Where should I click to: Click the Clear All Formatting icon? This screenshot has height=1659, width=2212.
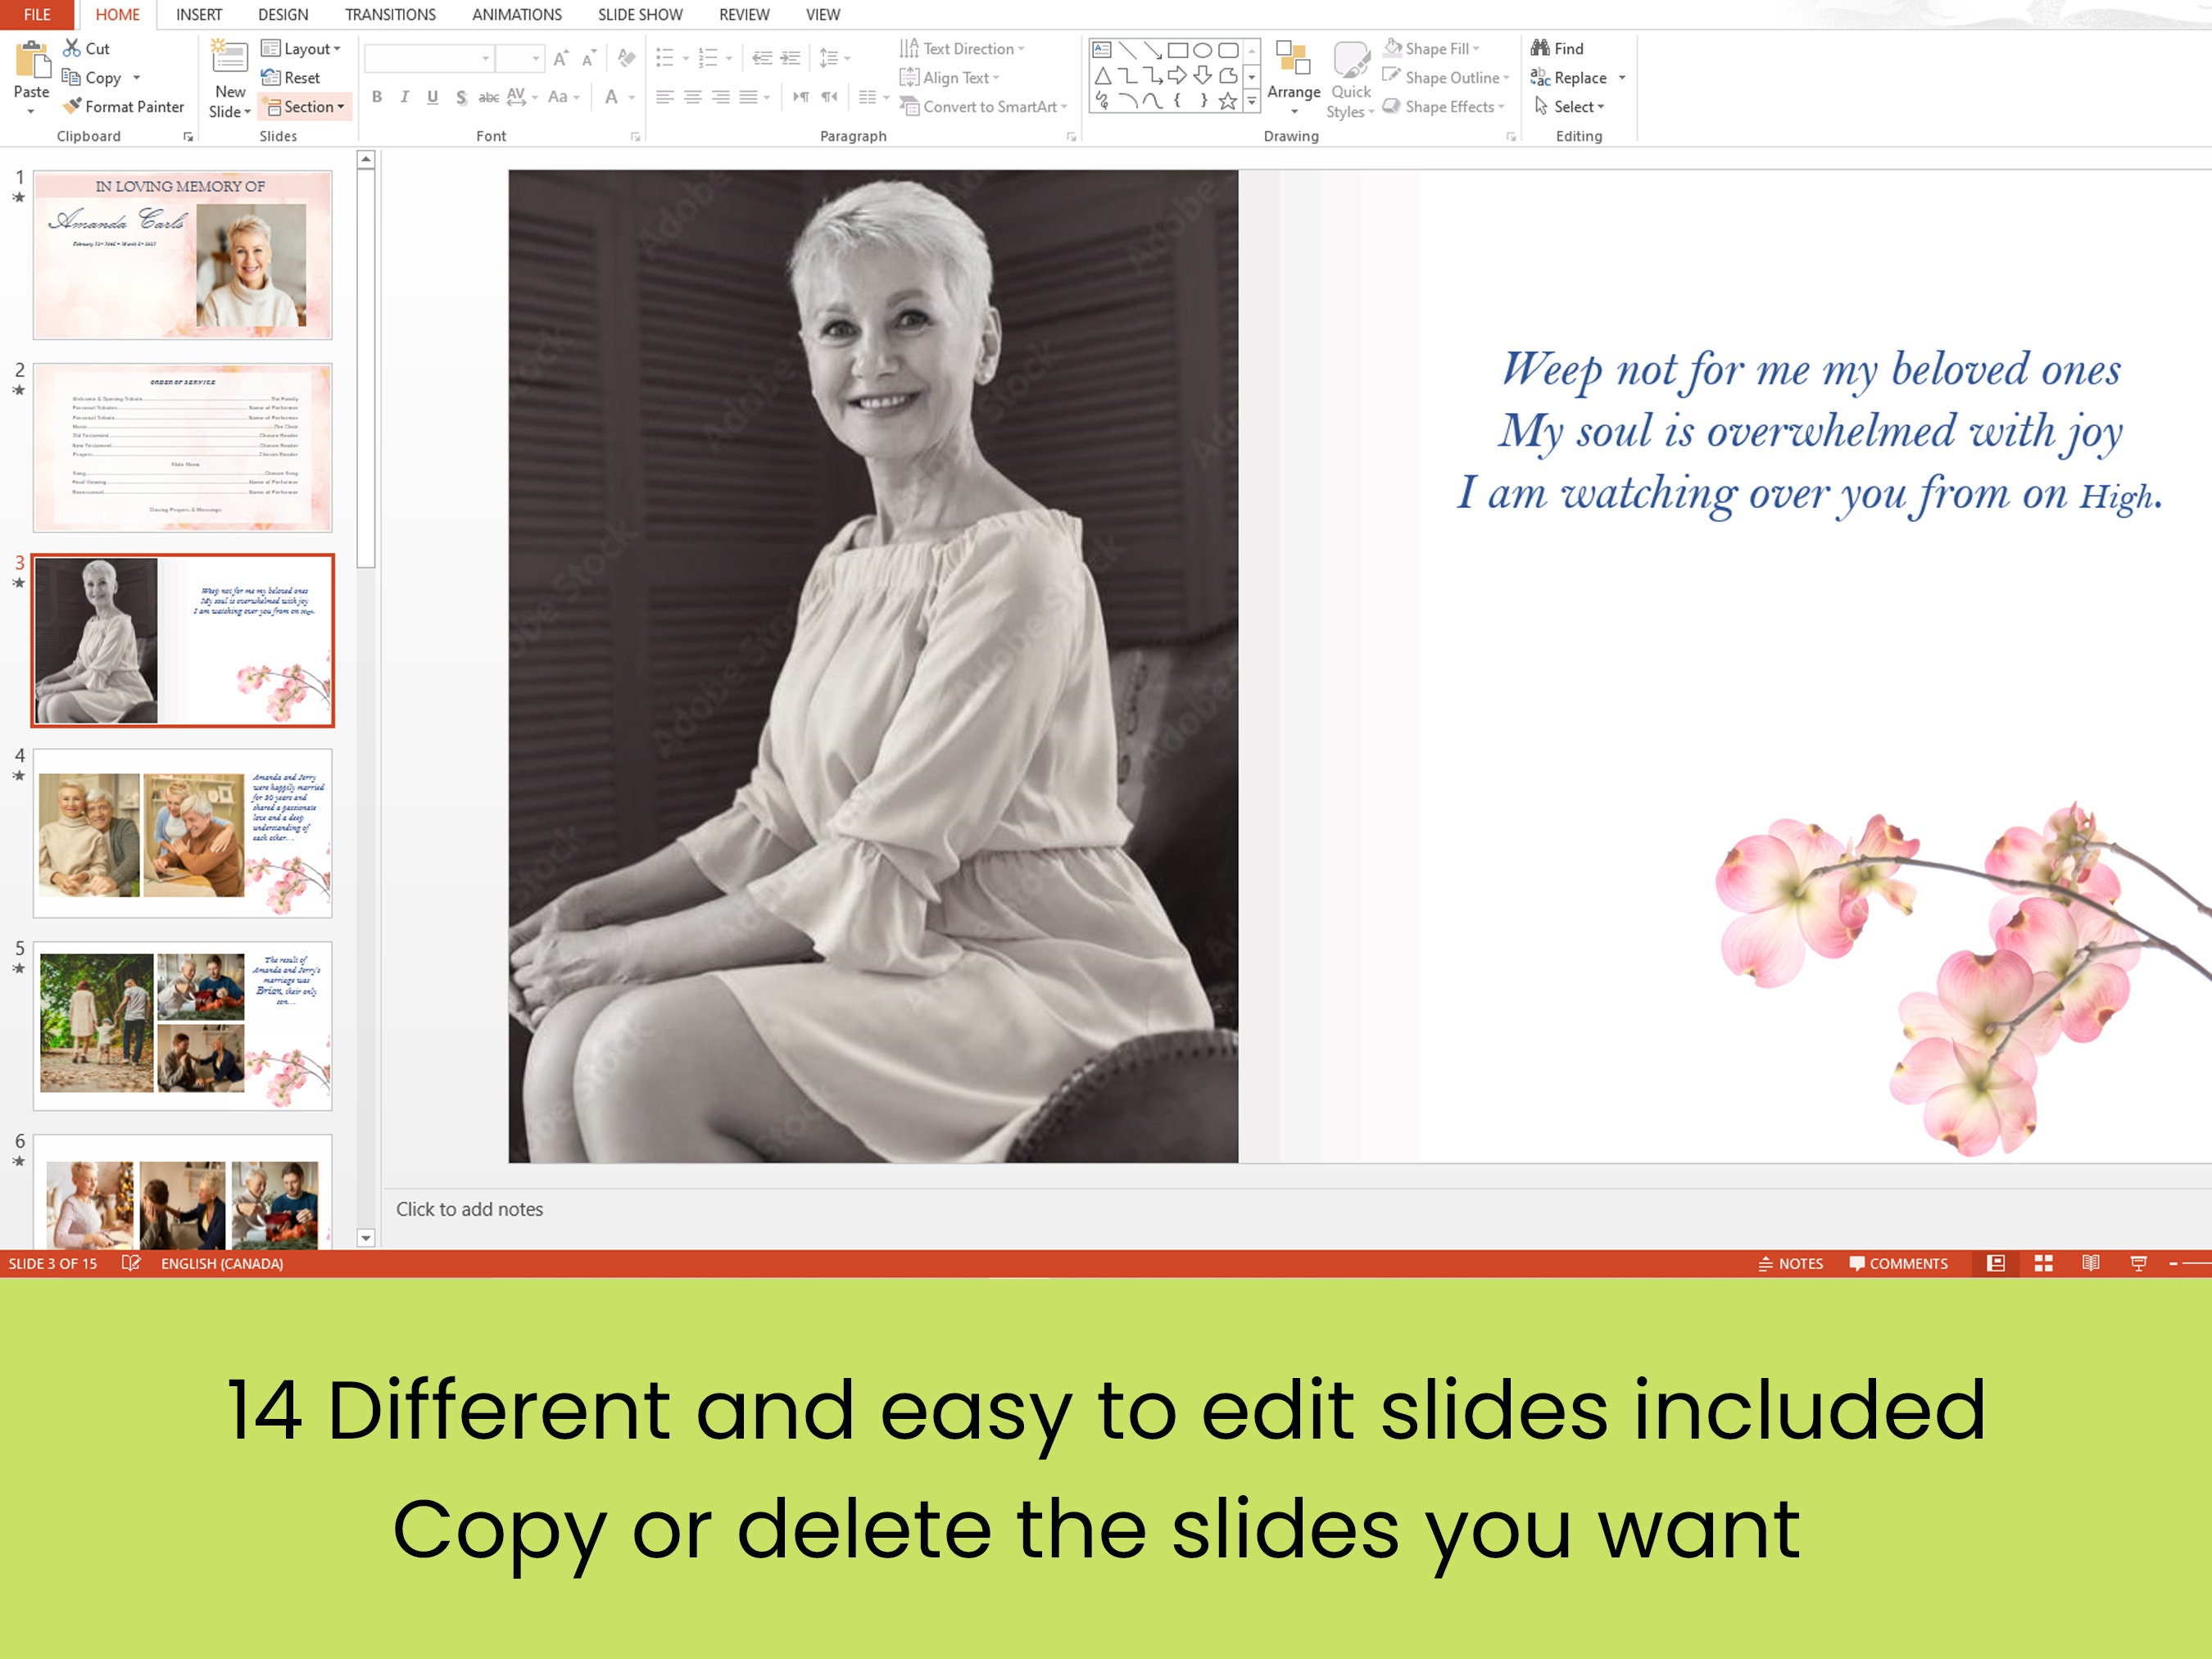pos(625,58)
